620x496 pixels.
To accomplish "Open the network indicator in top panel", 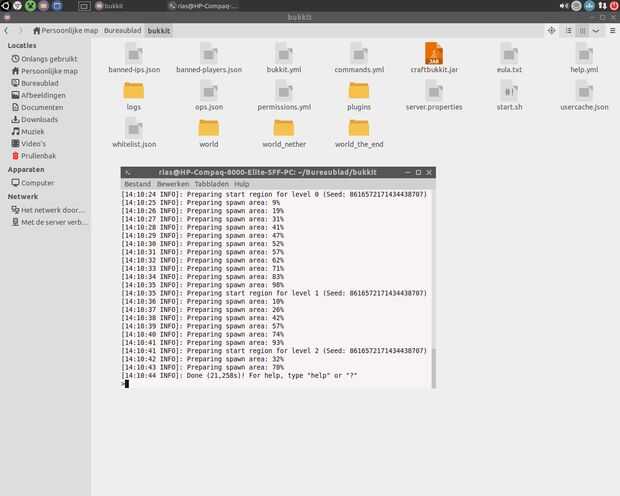I will coord(602,6).
